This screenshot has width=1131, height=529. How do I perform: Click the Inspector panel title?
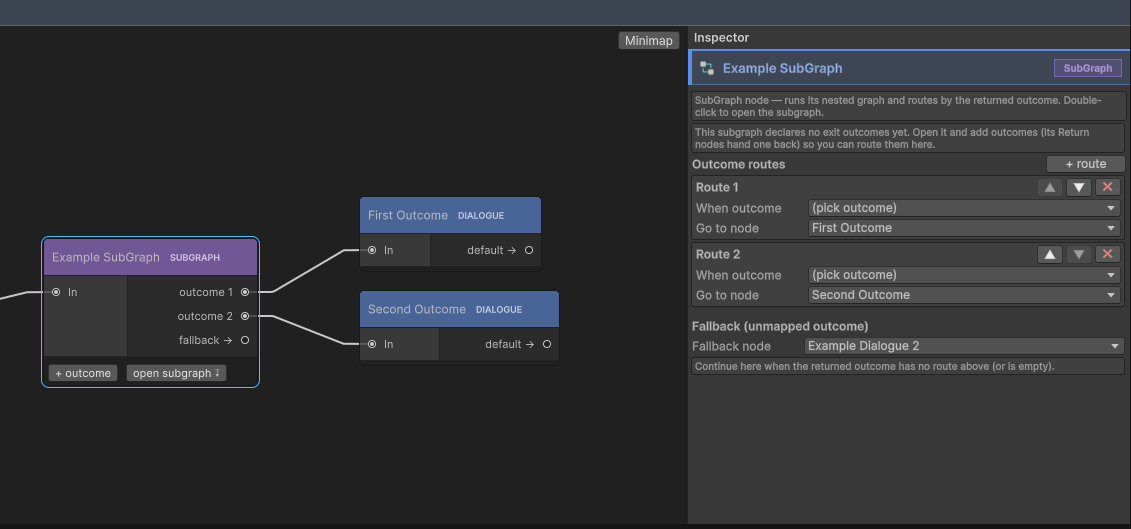pyautogui.click(x=721, y=38)
